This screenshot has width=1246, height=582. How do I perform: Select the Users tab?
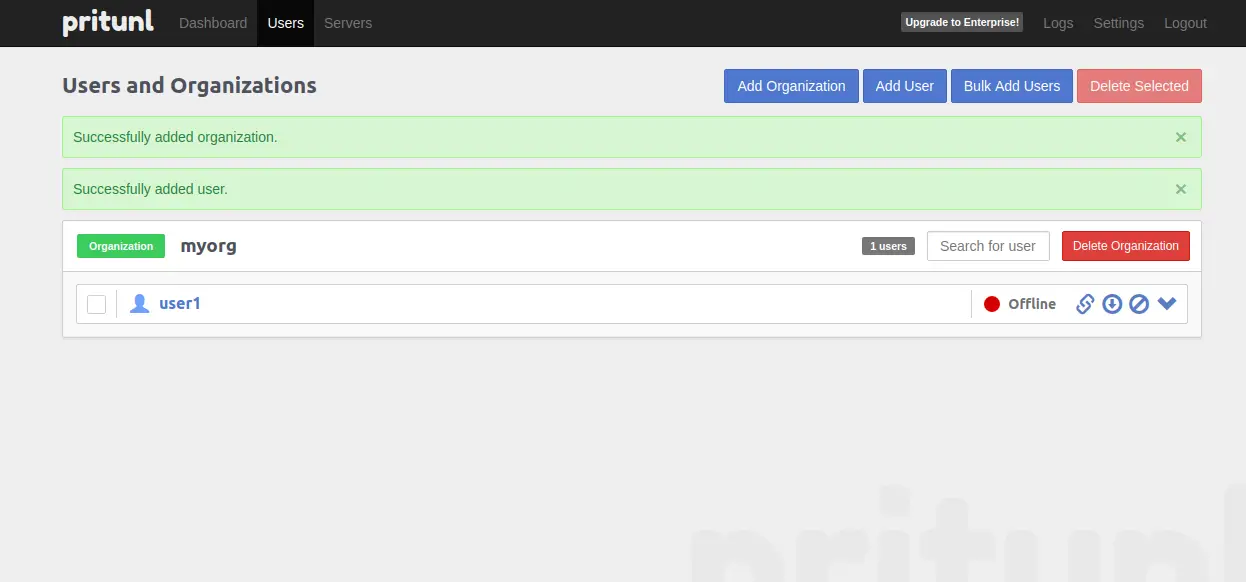point(286,23)
